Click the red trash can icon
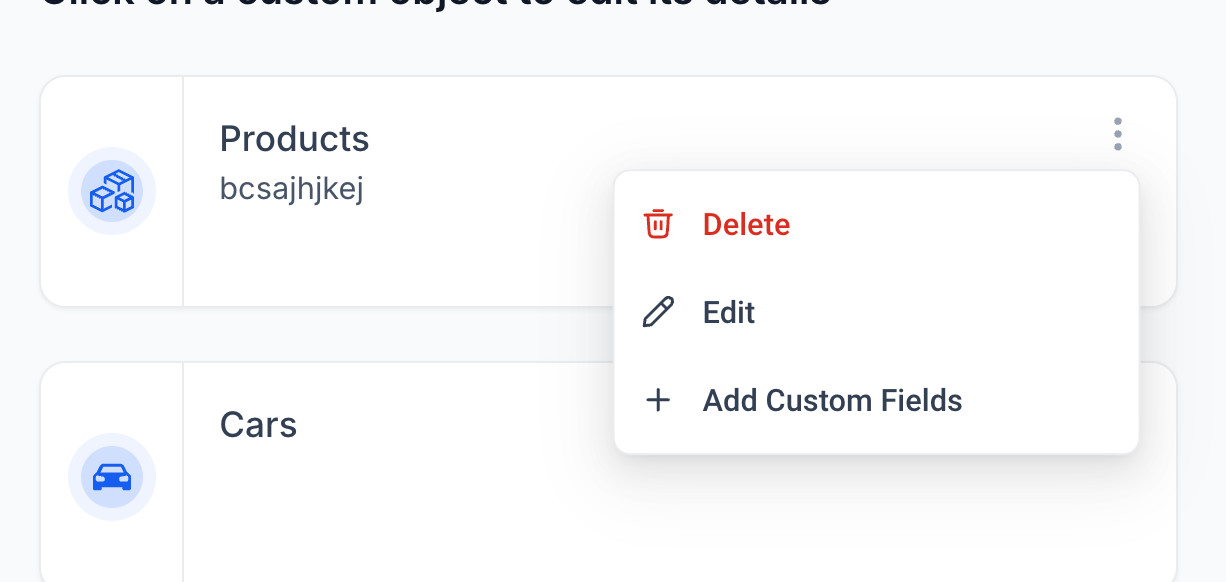 657,224
